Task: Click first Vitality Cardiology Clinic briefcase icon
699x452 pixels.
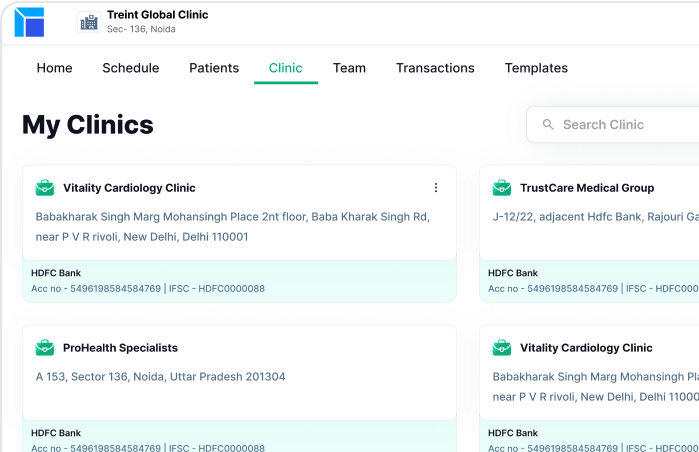Action: tap(45, 188)
